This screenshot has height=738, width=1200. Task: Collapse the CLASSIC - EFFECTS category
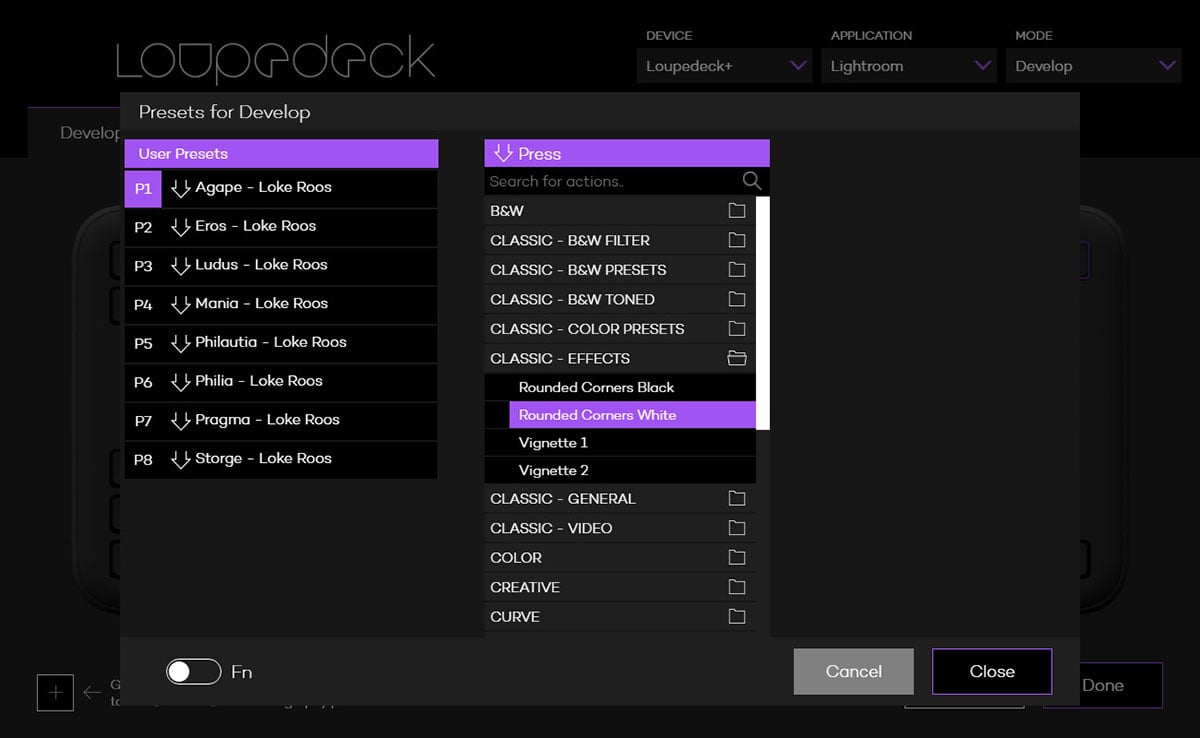pos(620,358)
